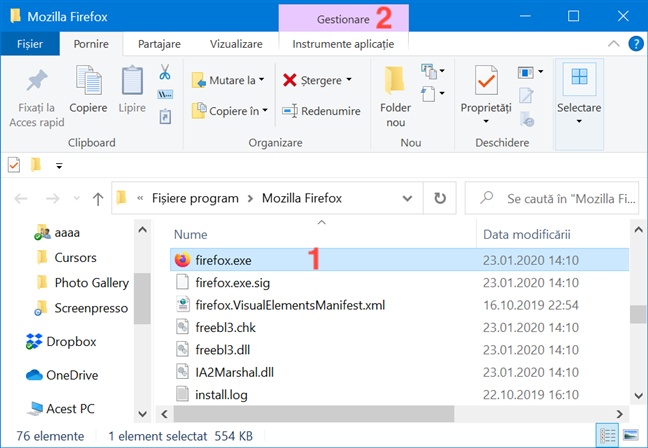Select IA2Marshal.dll file

(399, 372)
